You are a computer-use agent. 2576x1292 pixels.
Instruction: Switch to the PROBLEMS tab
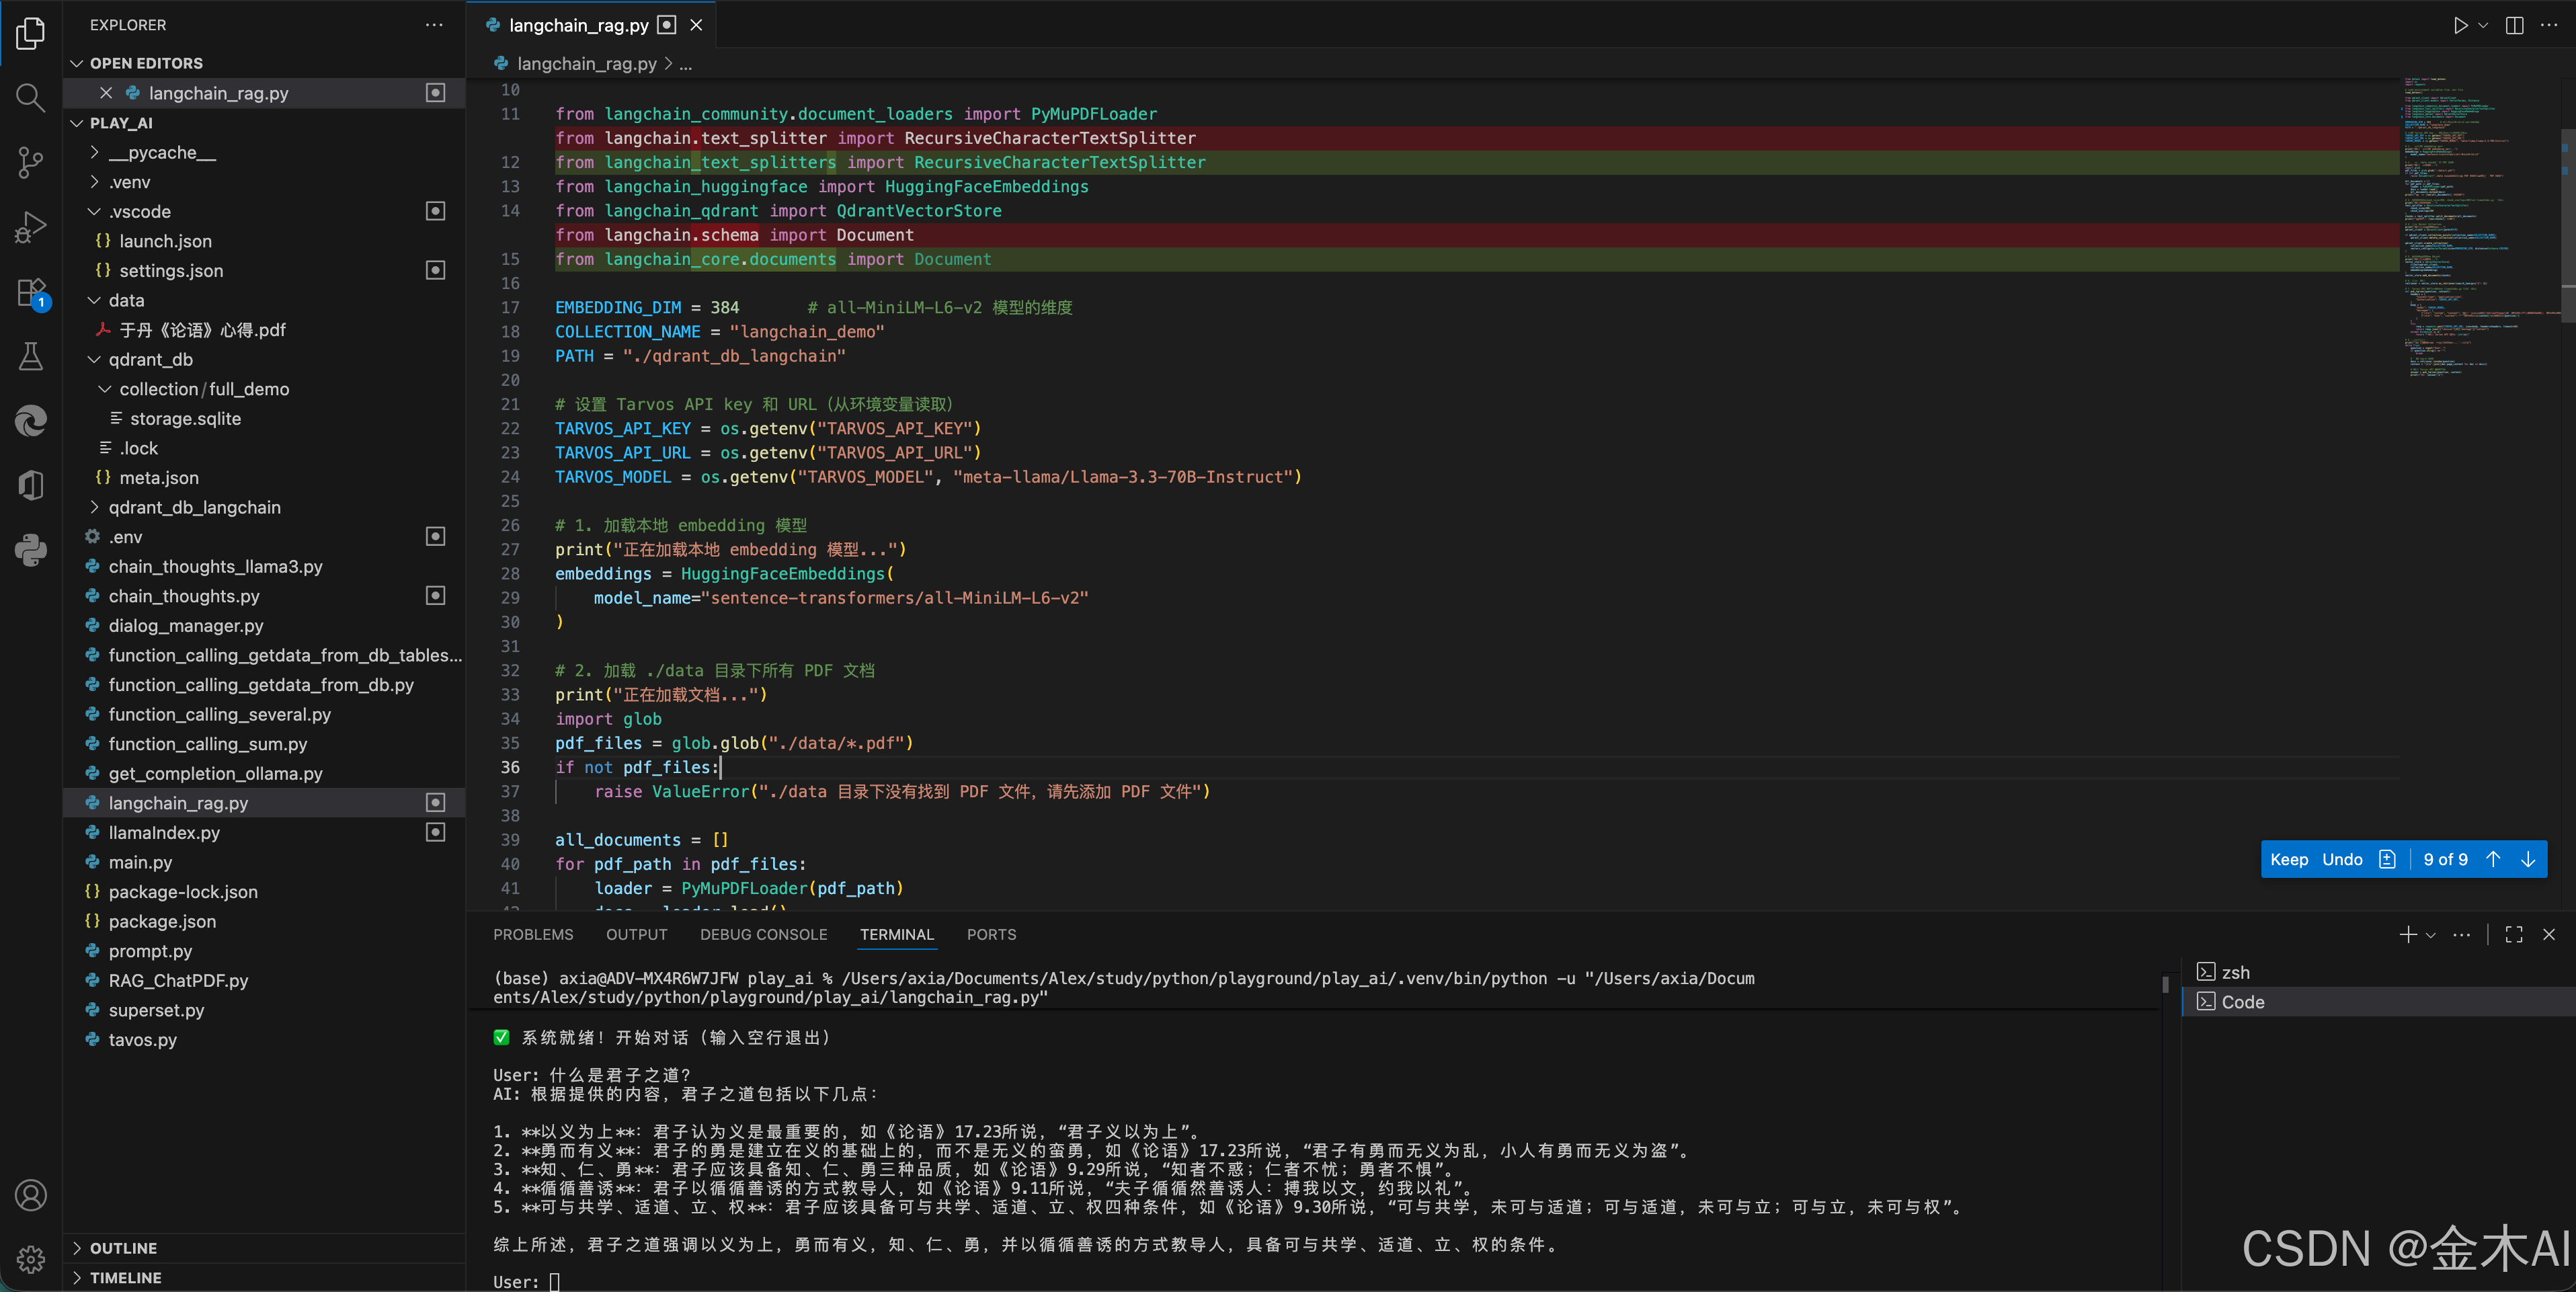tap(533, 934)
